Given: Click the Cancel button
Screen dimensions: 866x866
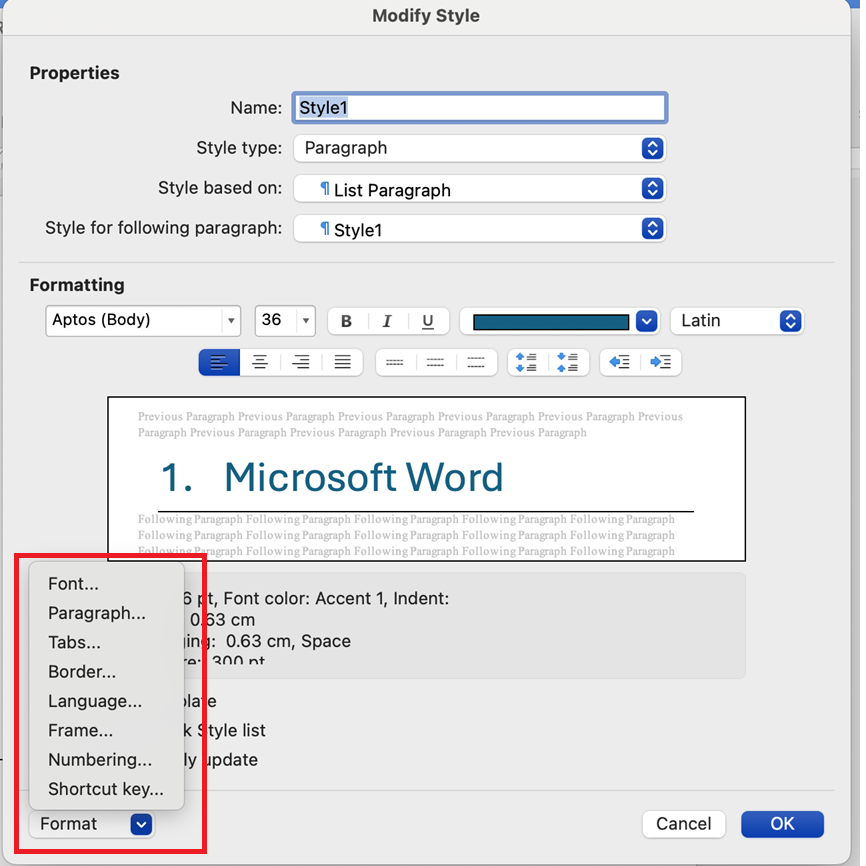Looking at the screenshot, I should click(684, 824).
